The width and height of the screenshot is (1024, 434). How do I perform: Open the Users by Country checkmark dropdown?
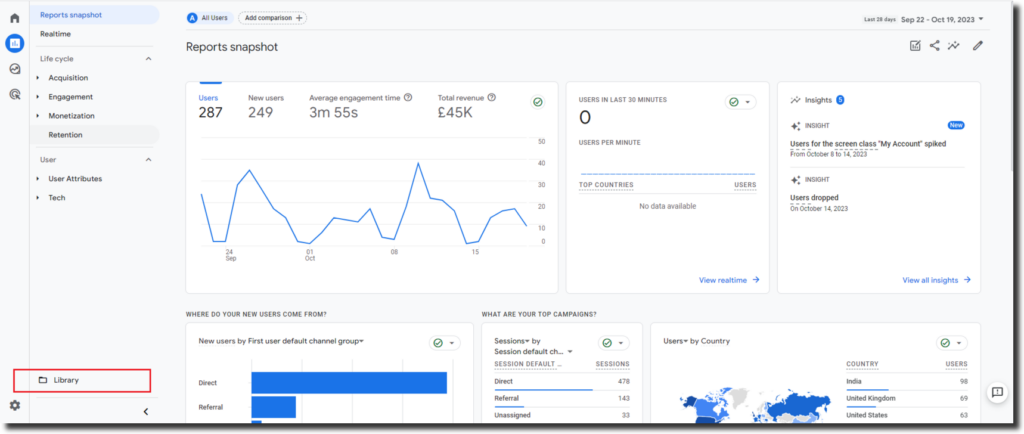pyautogui.click(x=952, y=342)
